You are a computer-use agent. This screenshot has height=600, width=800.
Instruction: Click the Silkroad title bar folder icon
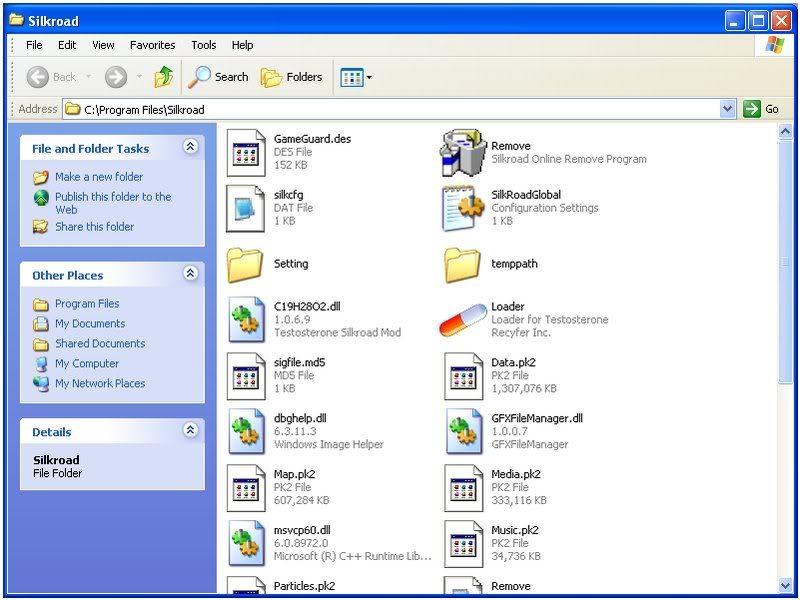16,20
